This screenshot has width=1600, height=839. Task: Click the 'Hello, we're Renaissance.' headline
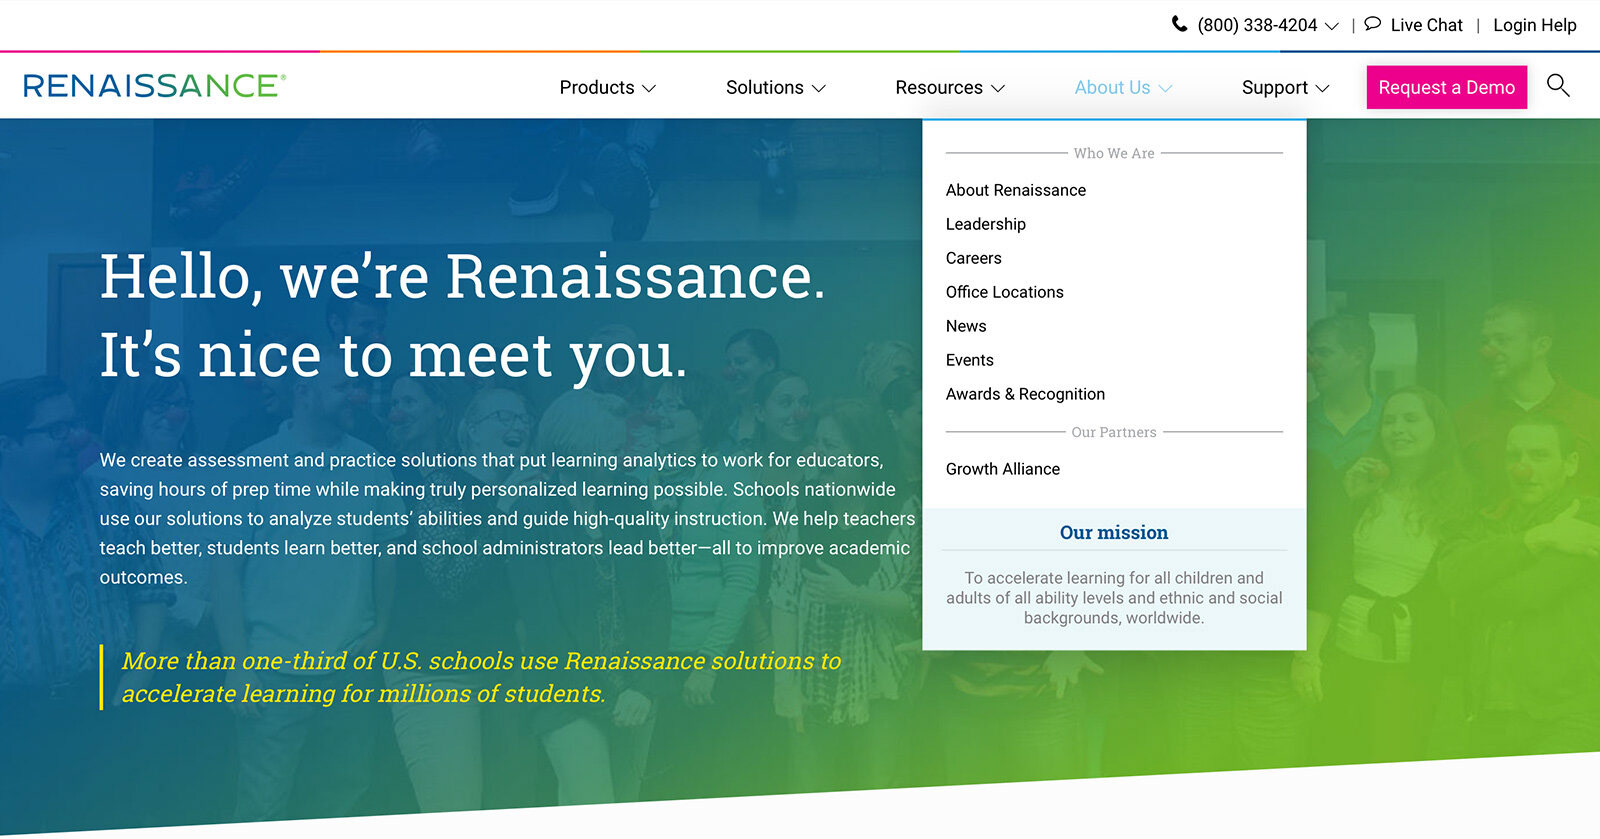463,276
